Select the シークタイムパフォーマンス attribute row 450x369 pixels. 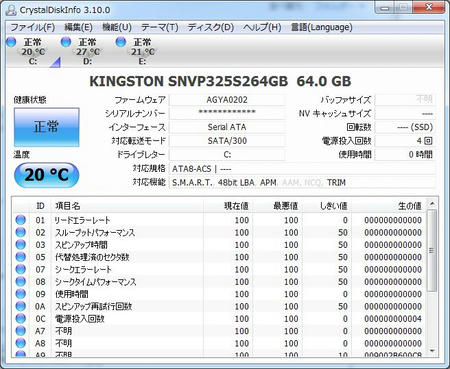pyautogui.click(x=219, y=282)
